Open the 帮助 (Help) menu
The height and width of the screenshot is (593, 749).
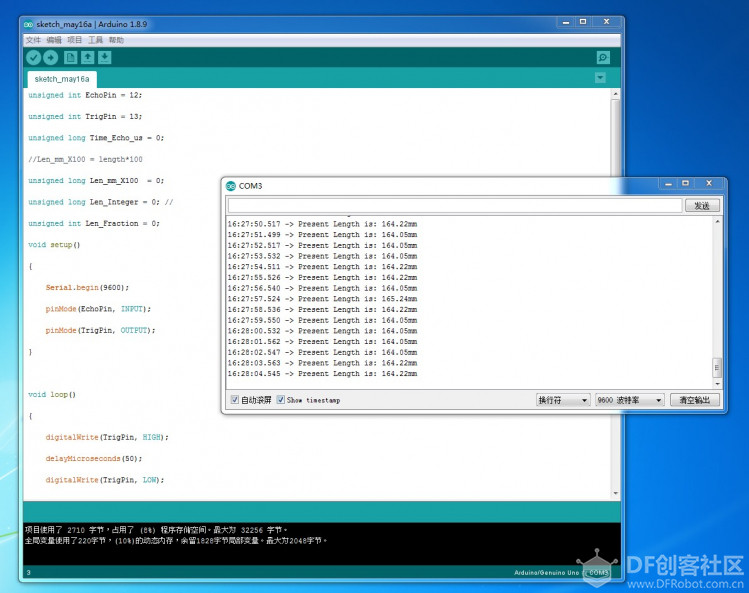coord(116,40)
